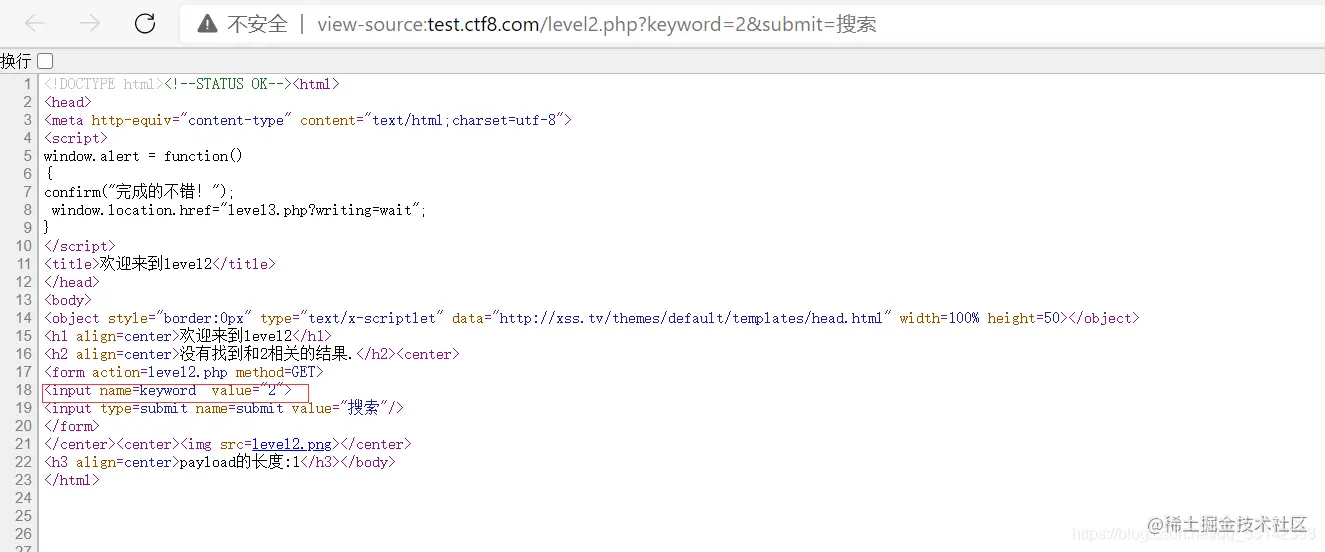
Task: Click the closing </html> tag line
Action: coord(72,480)
